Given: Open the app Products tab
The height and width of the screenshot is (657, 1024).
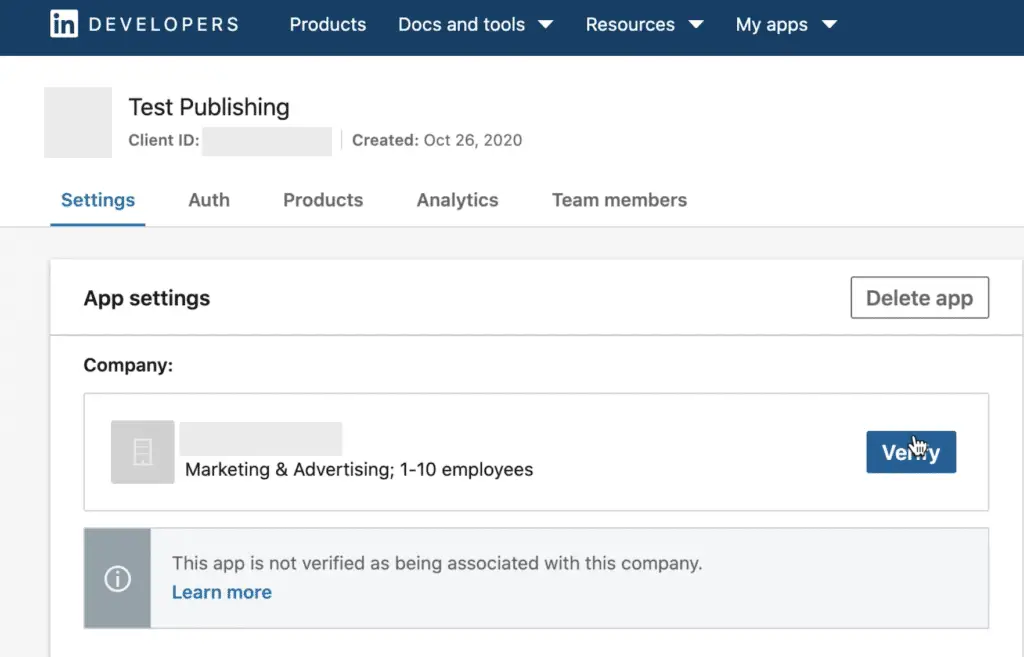Looking at the screenshot, I should click(323, 200).
